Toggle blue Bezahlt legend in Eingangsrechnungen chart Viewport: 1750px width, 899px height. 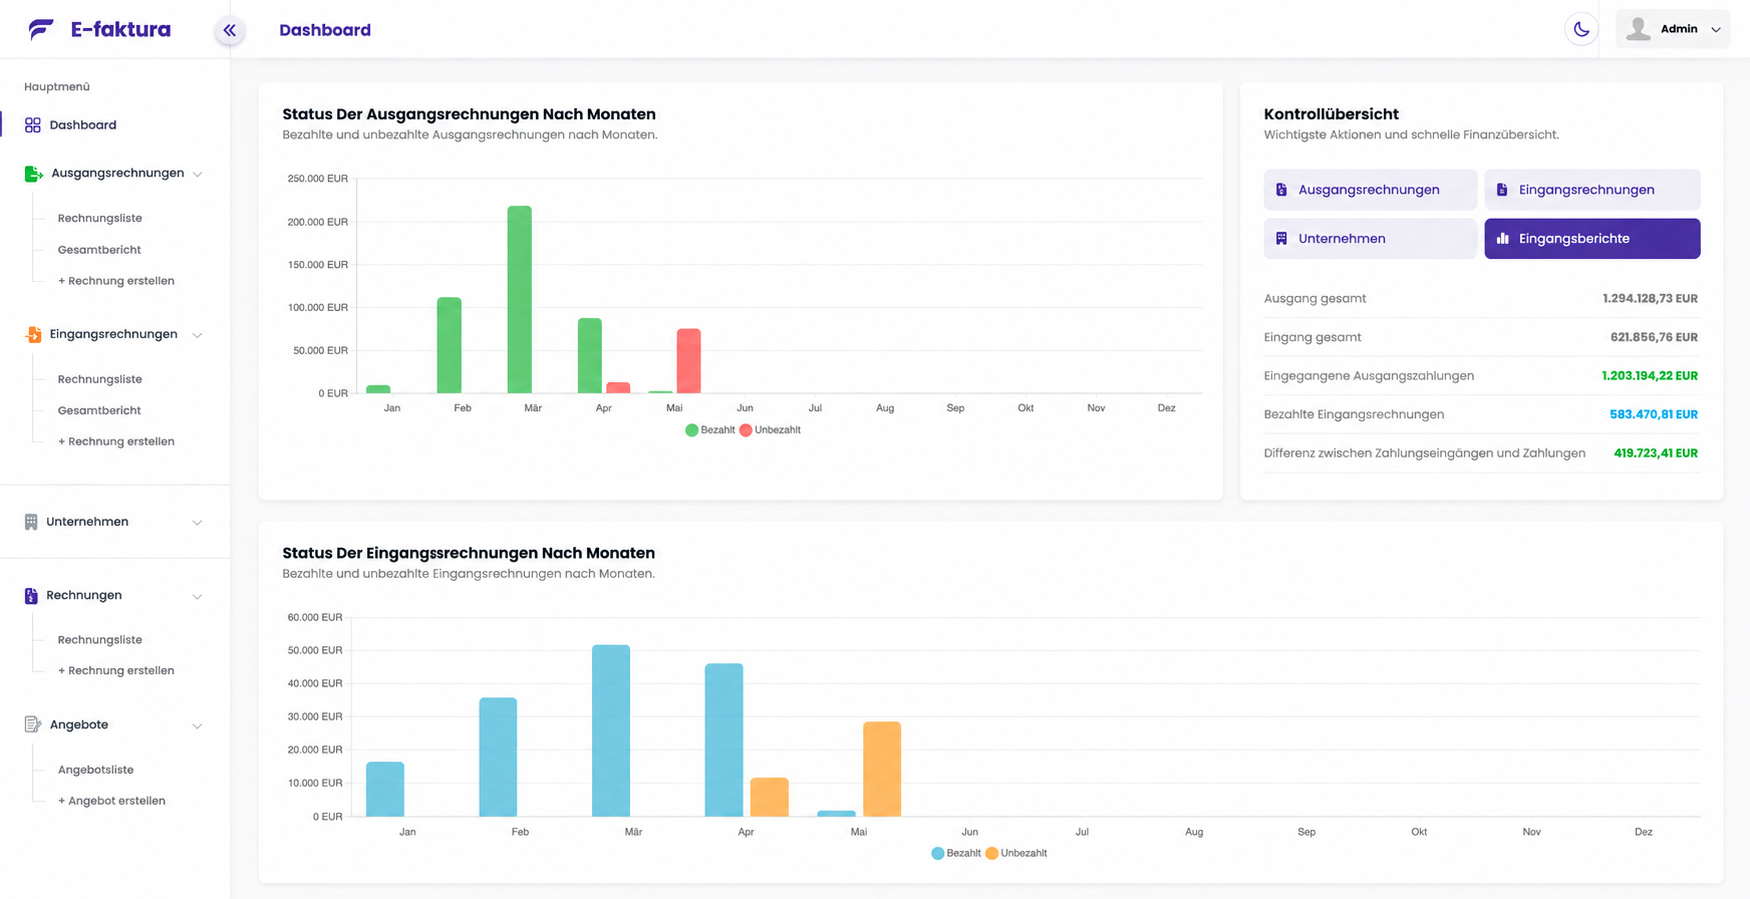click(x=956, y=853)
